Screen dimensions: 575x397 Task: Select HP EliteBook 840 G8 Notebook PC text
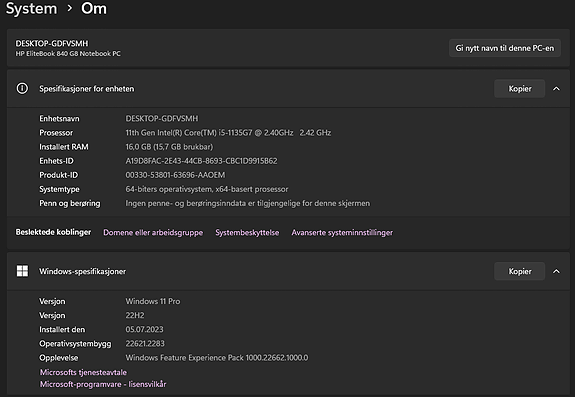(x=68, y=54)
